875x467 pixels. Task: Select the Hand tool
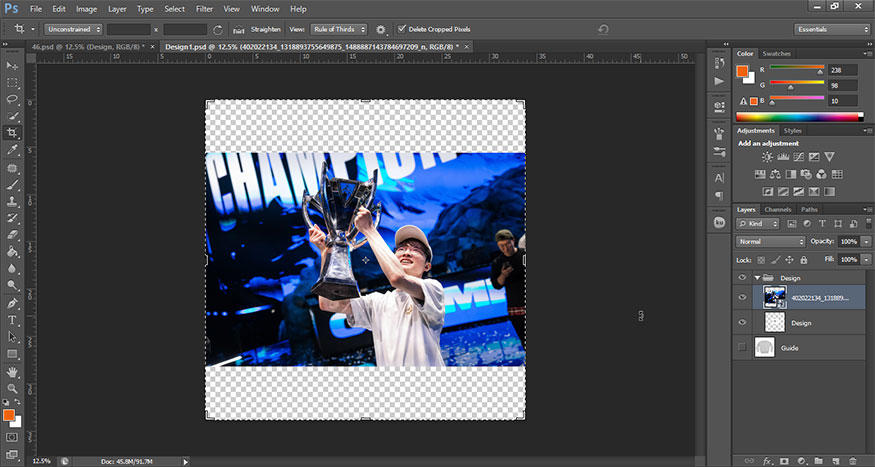(x=12, y=372)
